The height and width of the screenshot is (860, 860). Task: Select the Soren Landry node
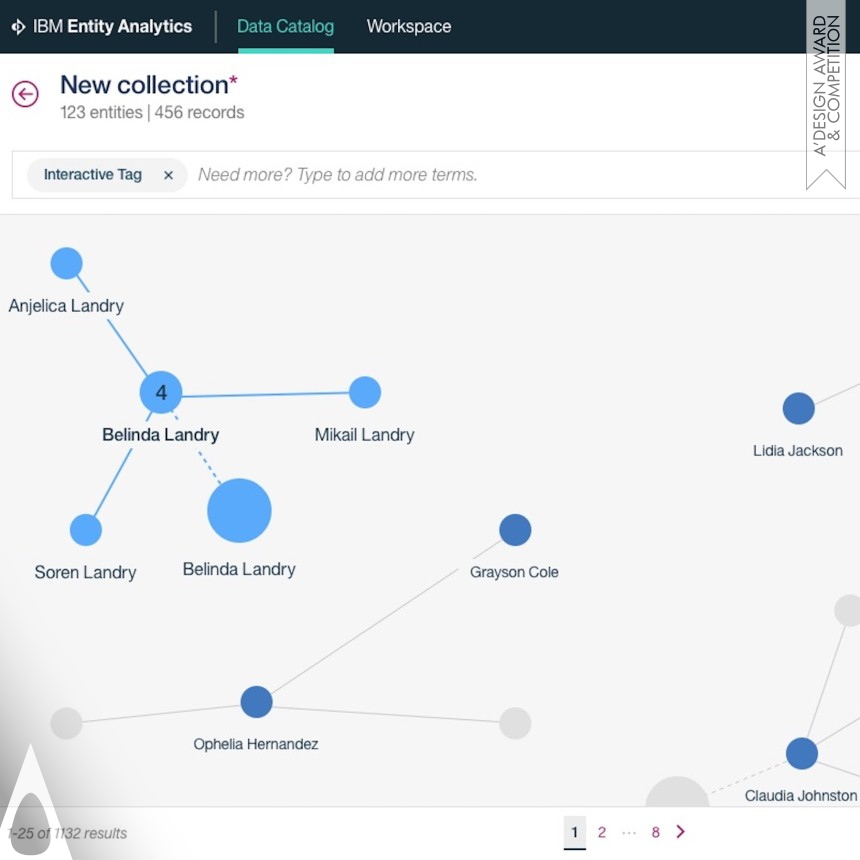point(86,530)
